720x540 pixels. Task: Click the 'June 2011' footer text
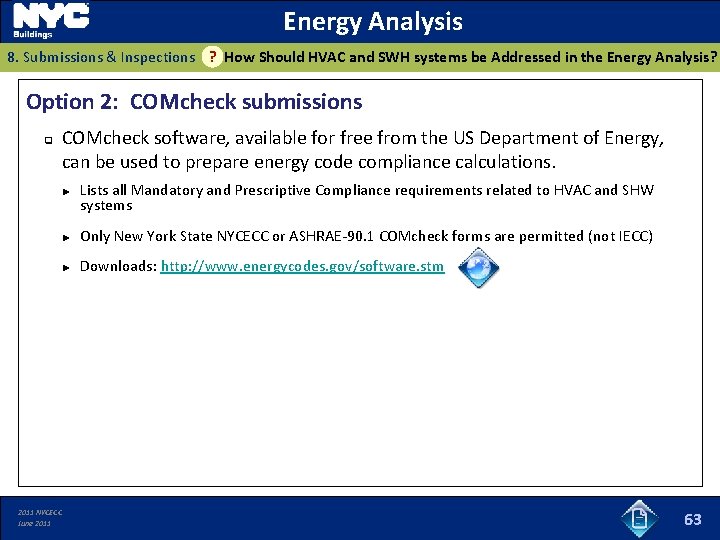pyautogui.click(x=34, y=523)
